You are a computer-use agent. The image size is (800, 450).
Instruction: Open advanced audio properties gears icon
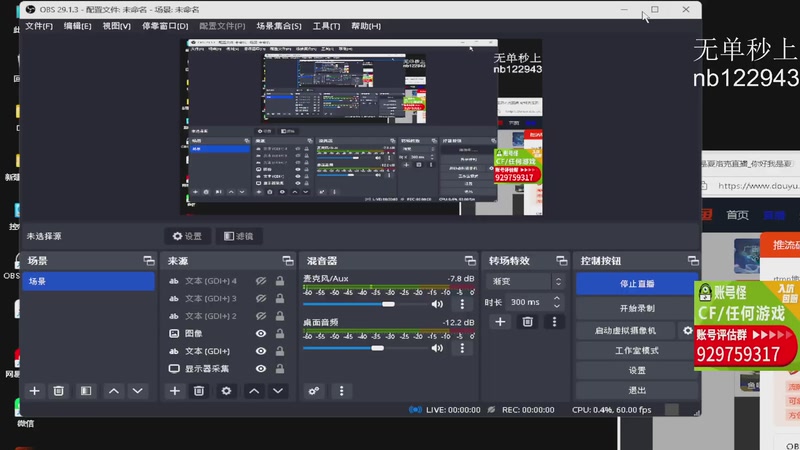[314, 391]
